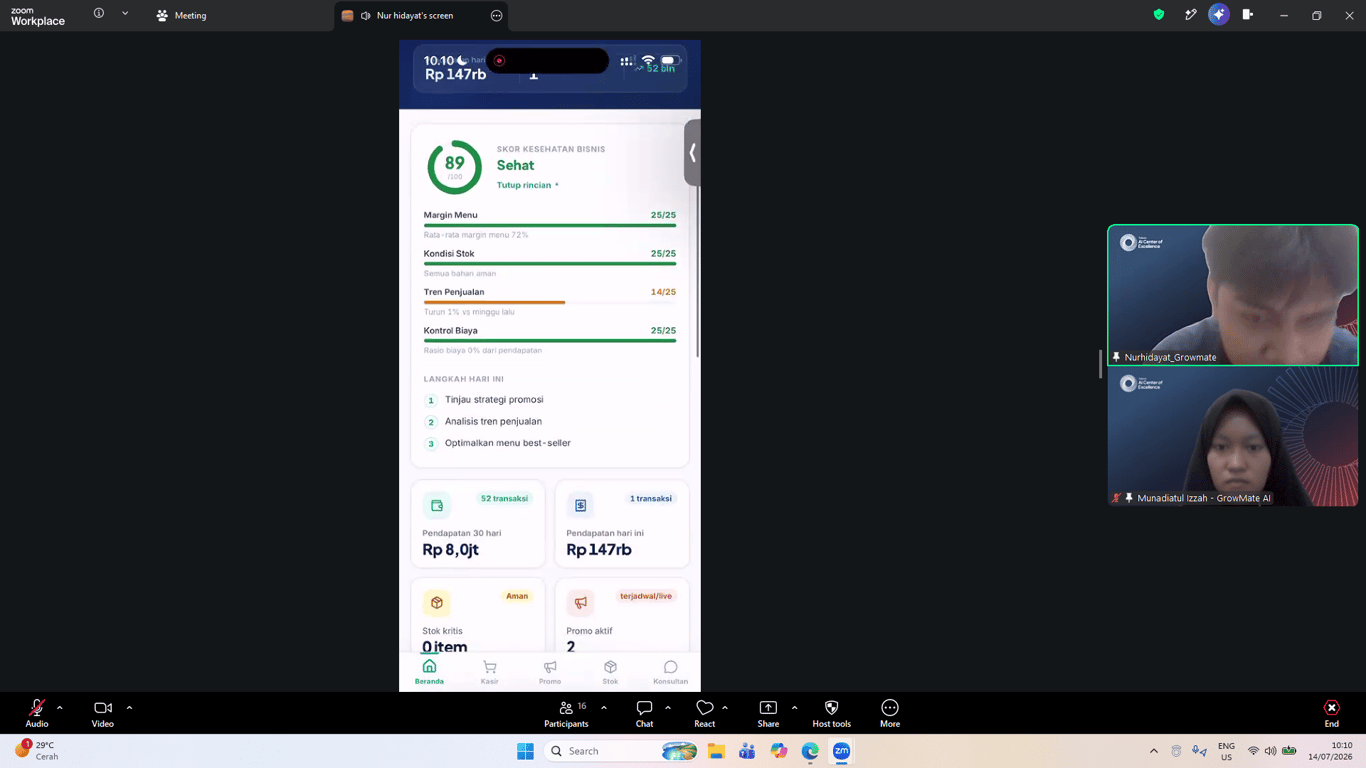
Task: Open the Pendapatan hari ini card
Action: (x=622, y=524)
